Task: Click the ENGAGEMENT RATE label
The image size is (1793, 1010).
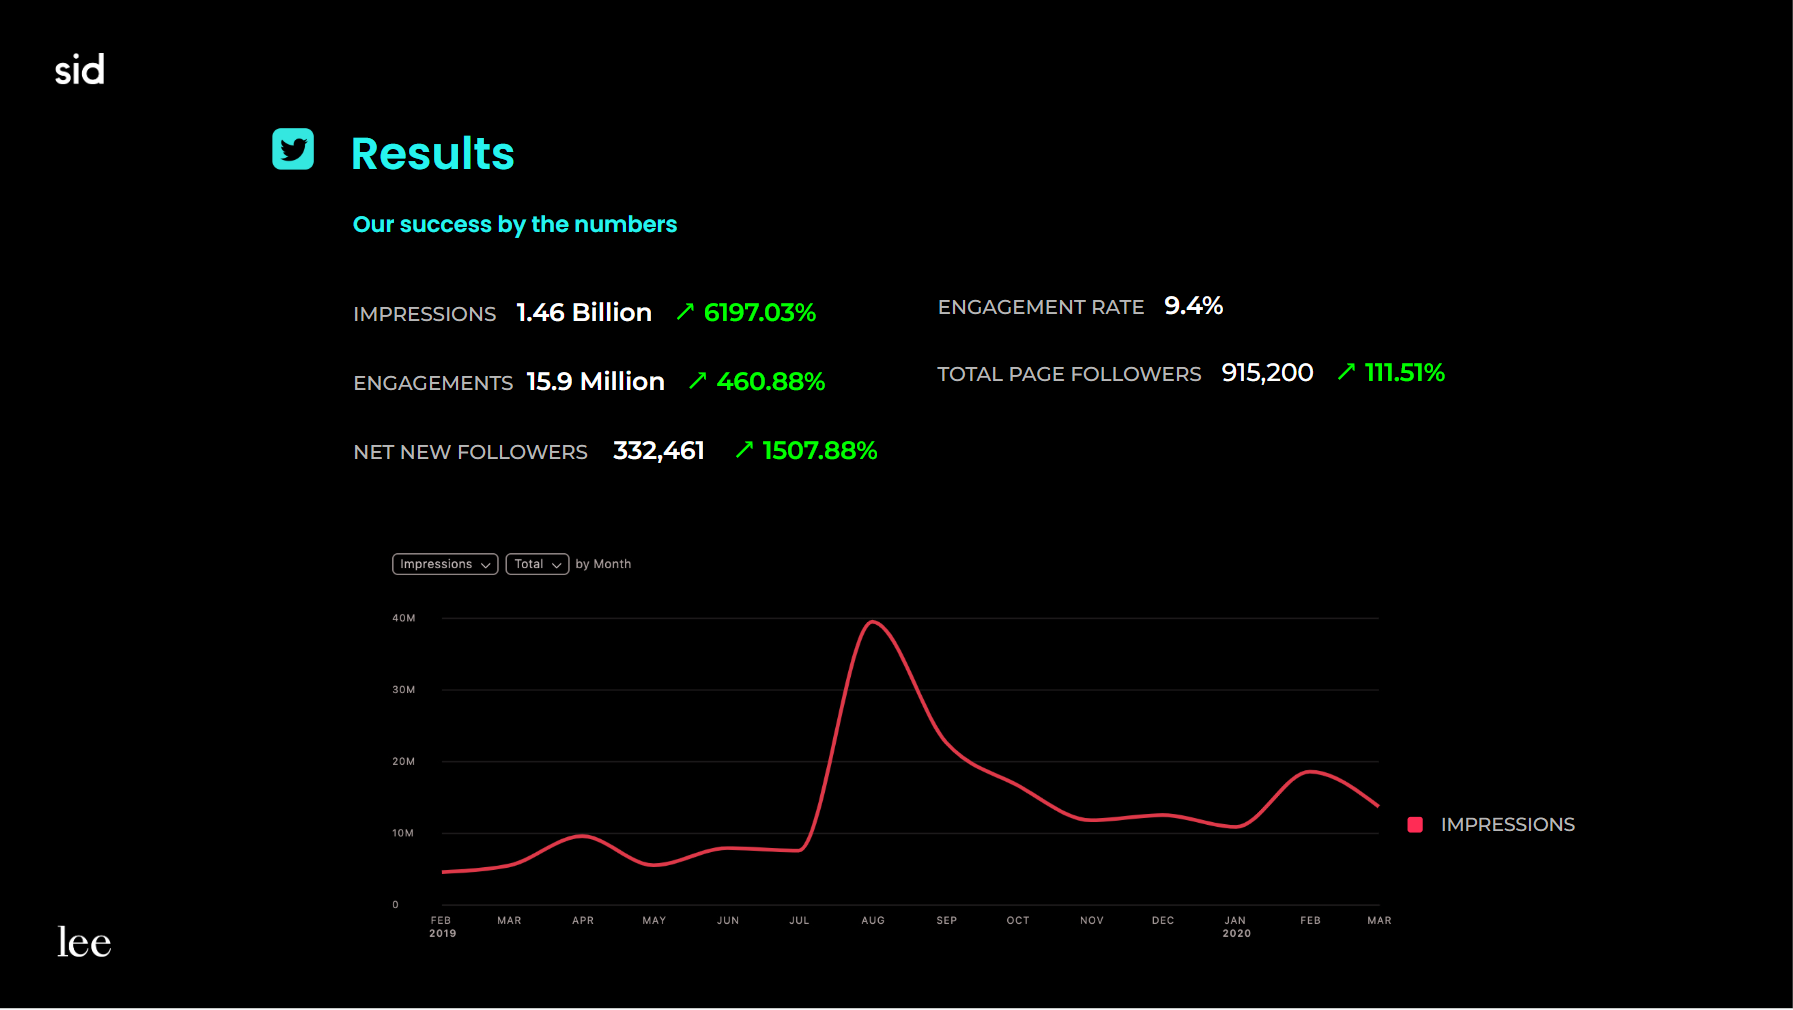Action: (1041, 307)
